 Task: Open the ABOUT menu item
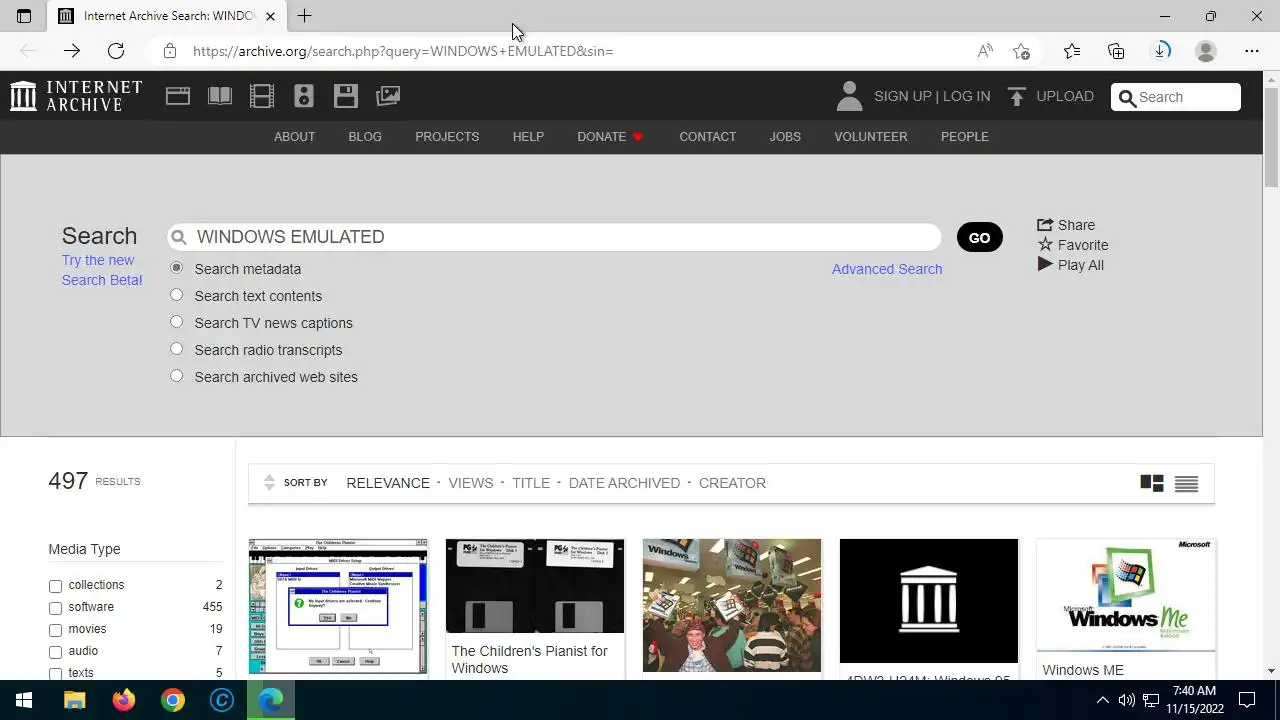[294, 136]
